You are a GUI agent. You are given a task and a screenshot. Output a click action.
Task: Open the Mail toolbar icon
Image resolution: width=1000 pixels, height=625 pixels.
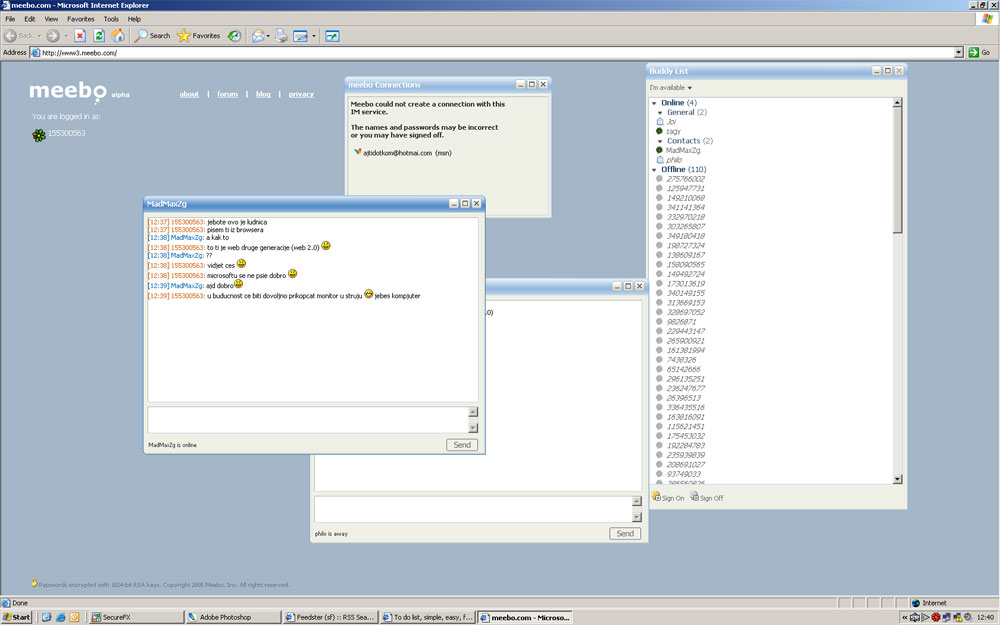click(259, 35)
